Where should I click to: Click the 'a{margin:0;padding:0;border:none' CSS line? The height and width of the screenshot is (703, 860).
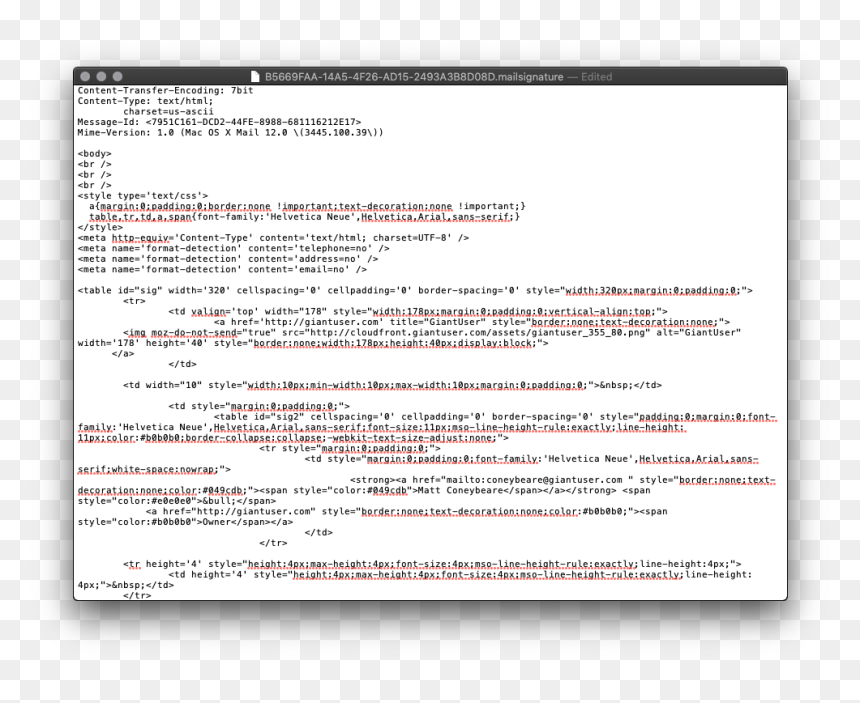307,206
